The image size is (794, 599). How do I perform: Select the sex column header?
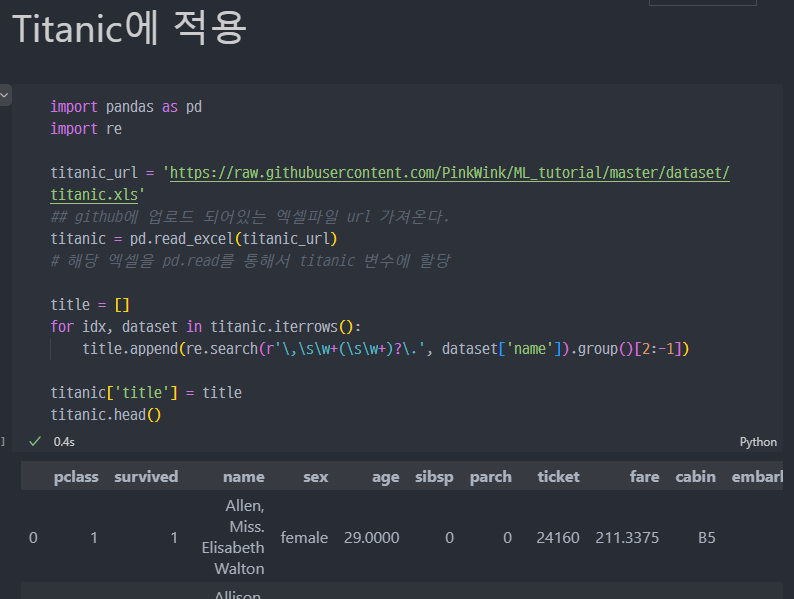315,477
